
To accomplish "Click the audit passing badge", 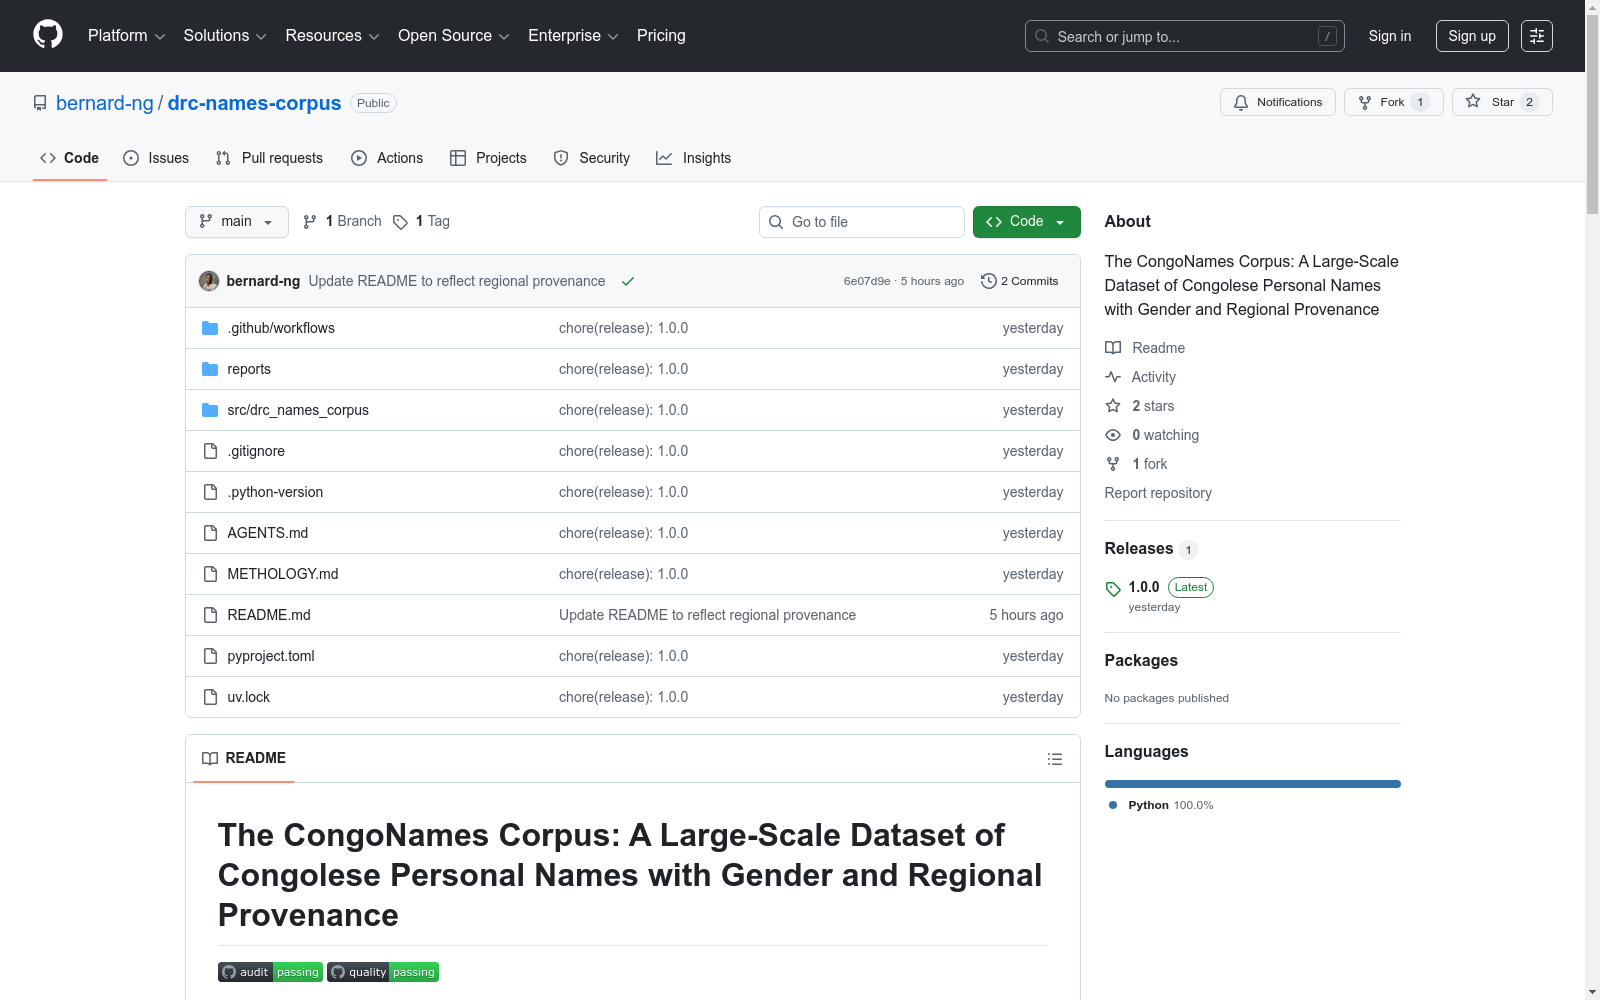I will (270, 972).
